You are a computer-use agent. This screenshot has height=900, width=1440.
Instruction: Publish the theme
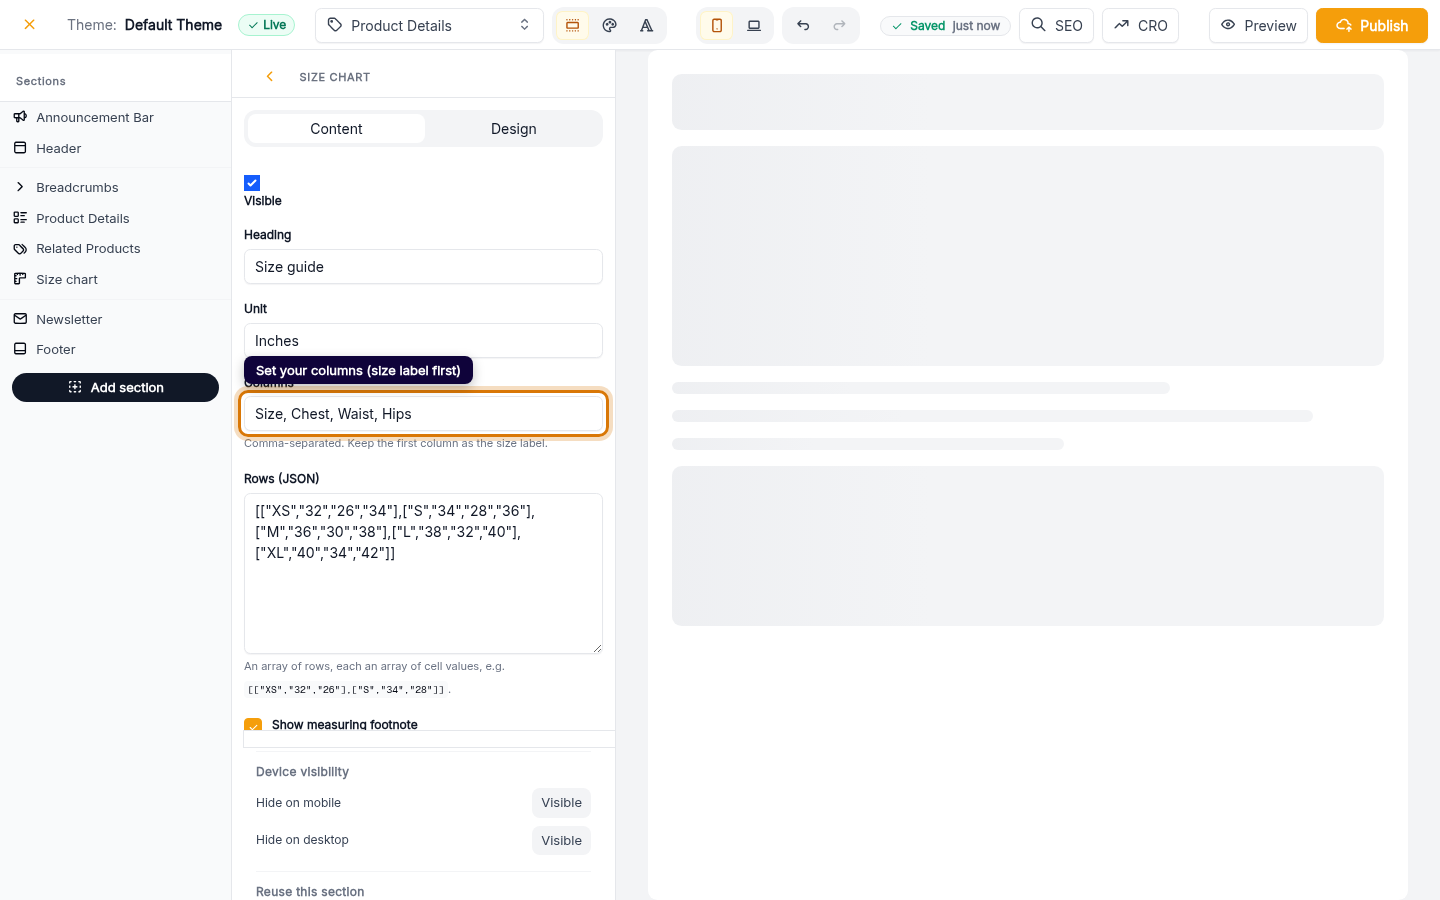point(1372,25)
